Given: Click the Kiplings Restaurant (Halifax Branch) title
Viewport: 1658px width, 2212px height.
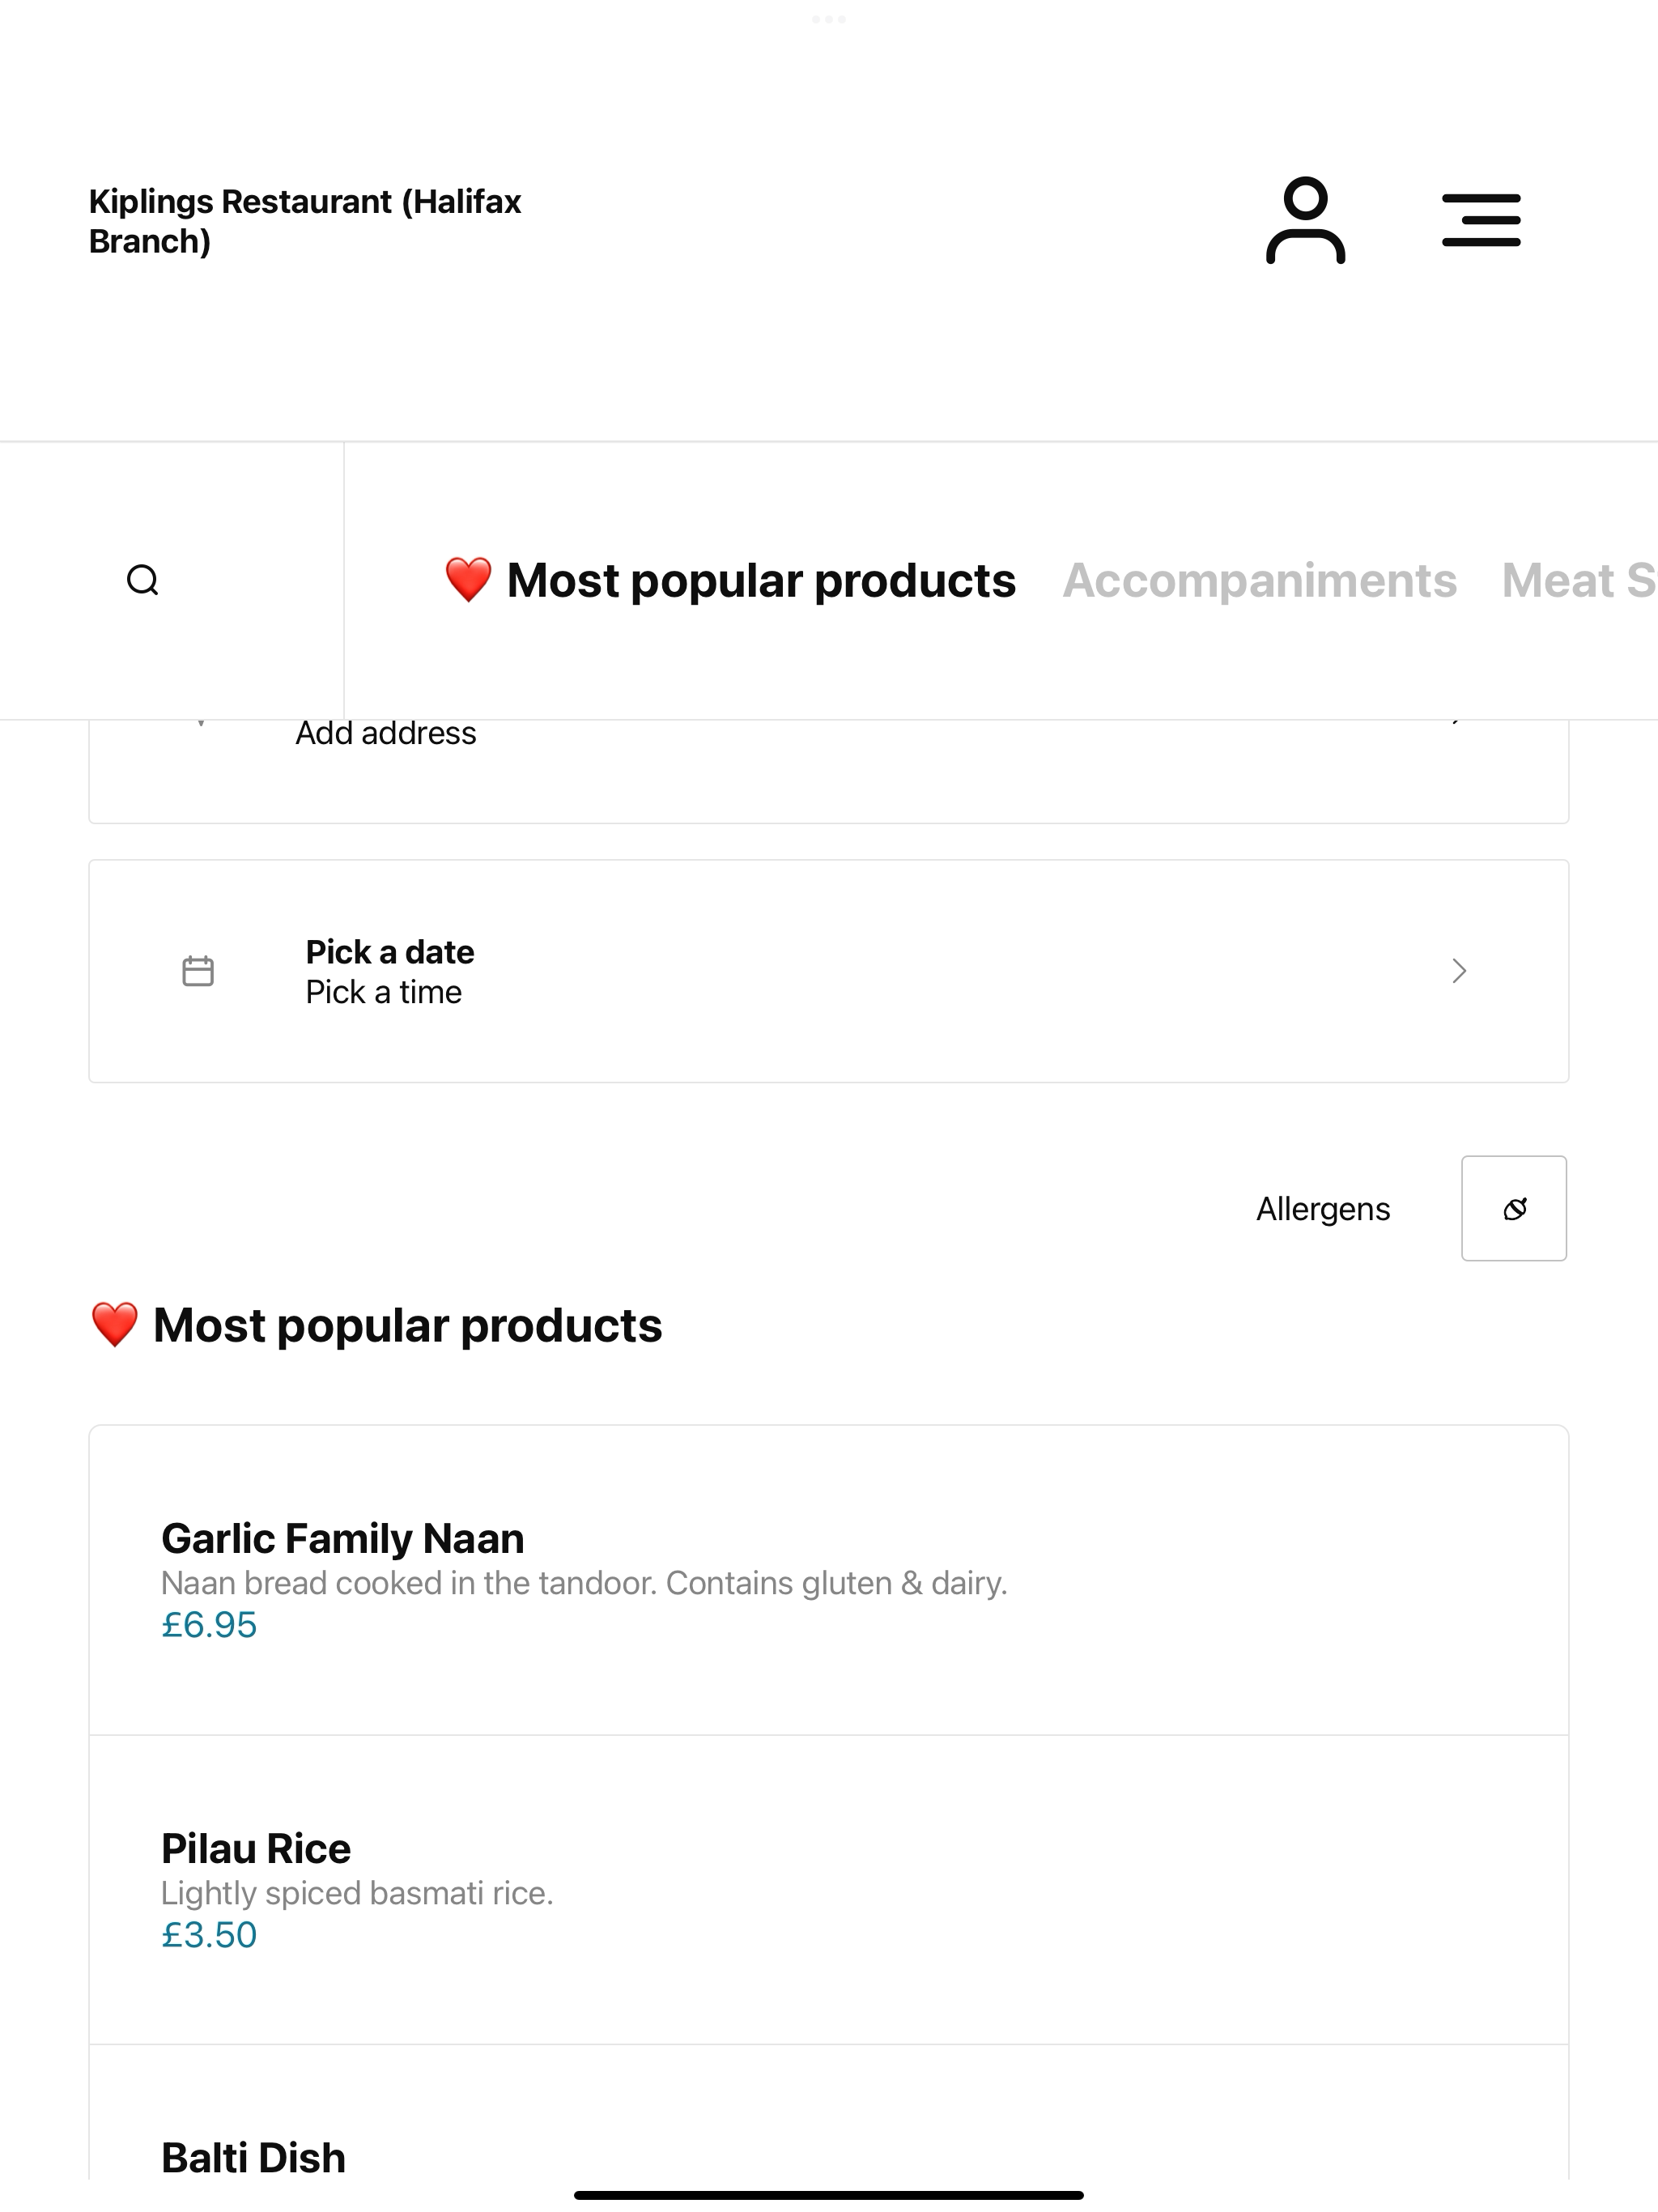Looking at the screenshot, I should click(305, 221).
